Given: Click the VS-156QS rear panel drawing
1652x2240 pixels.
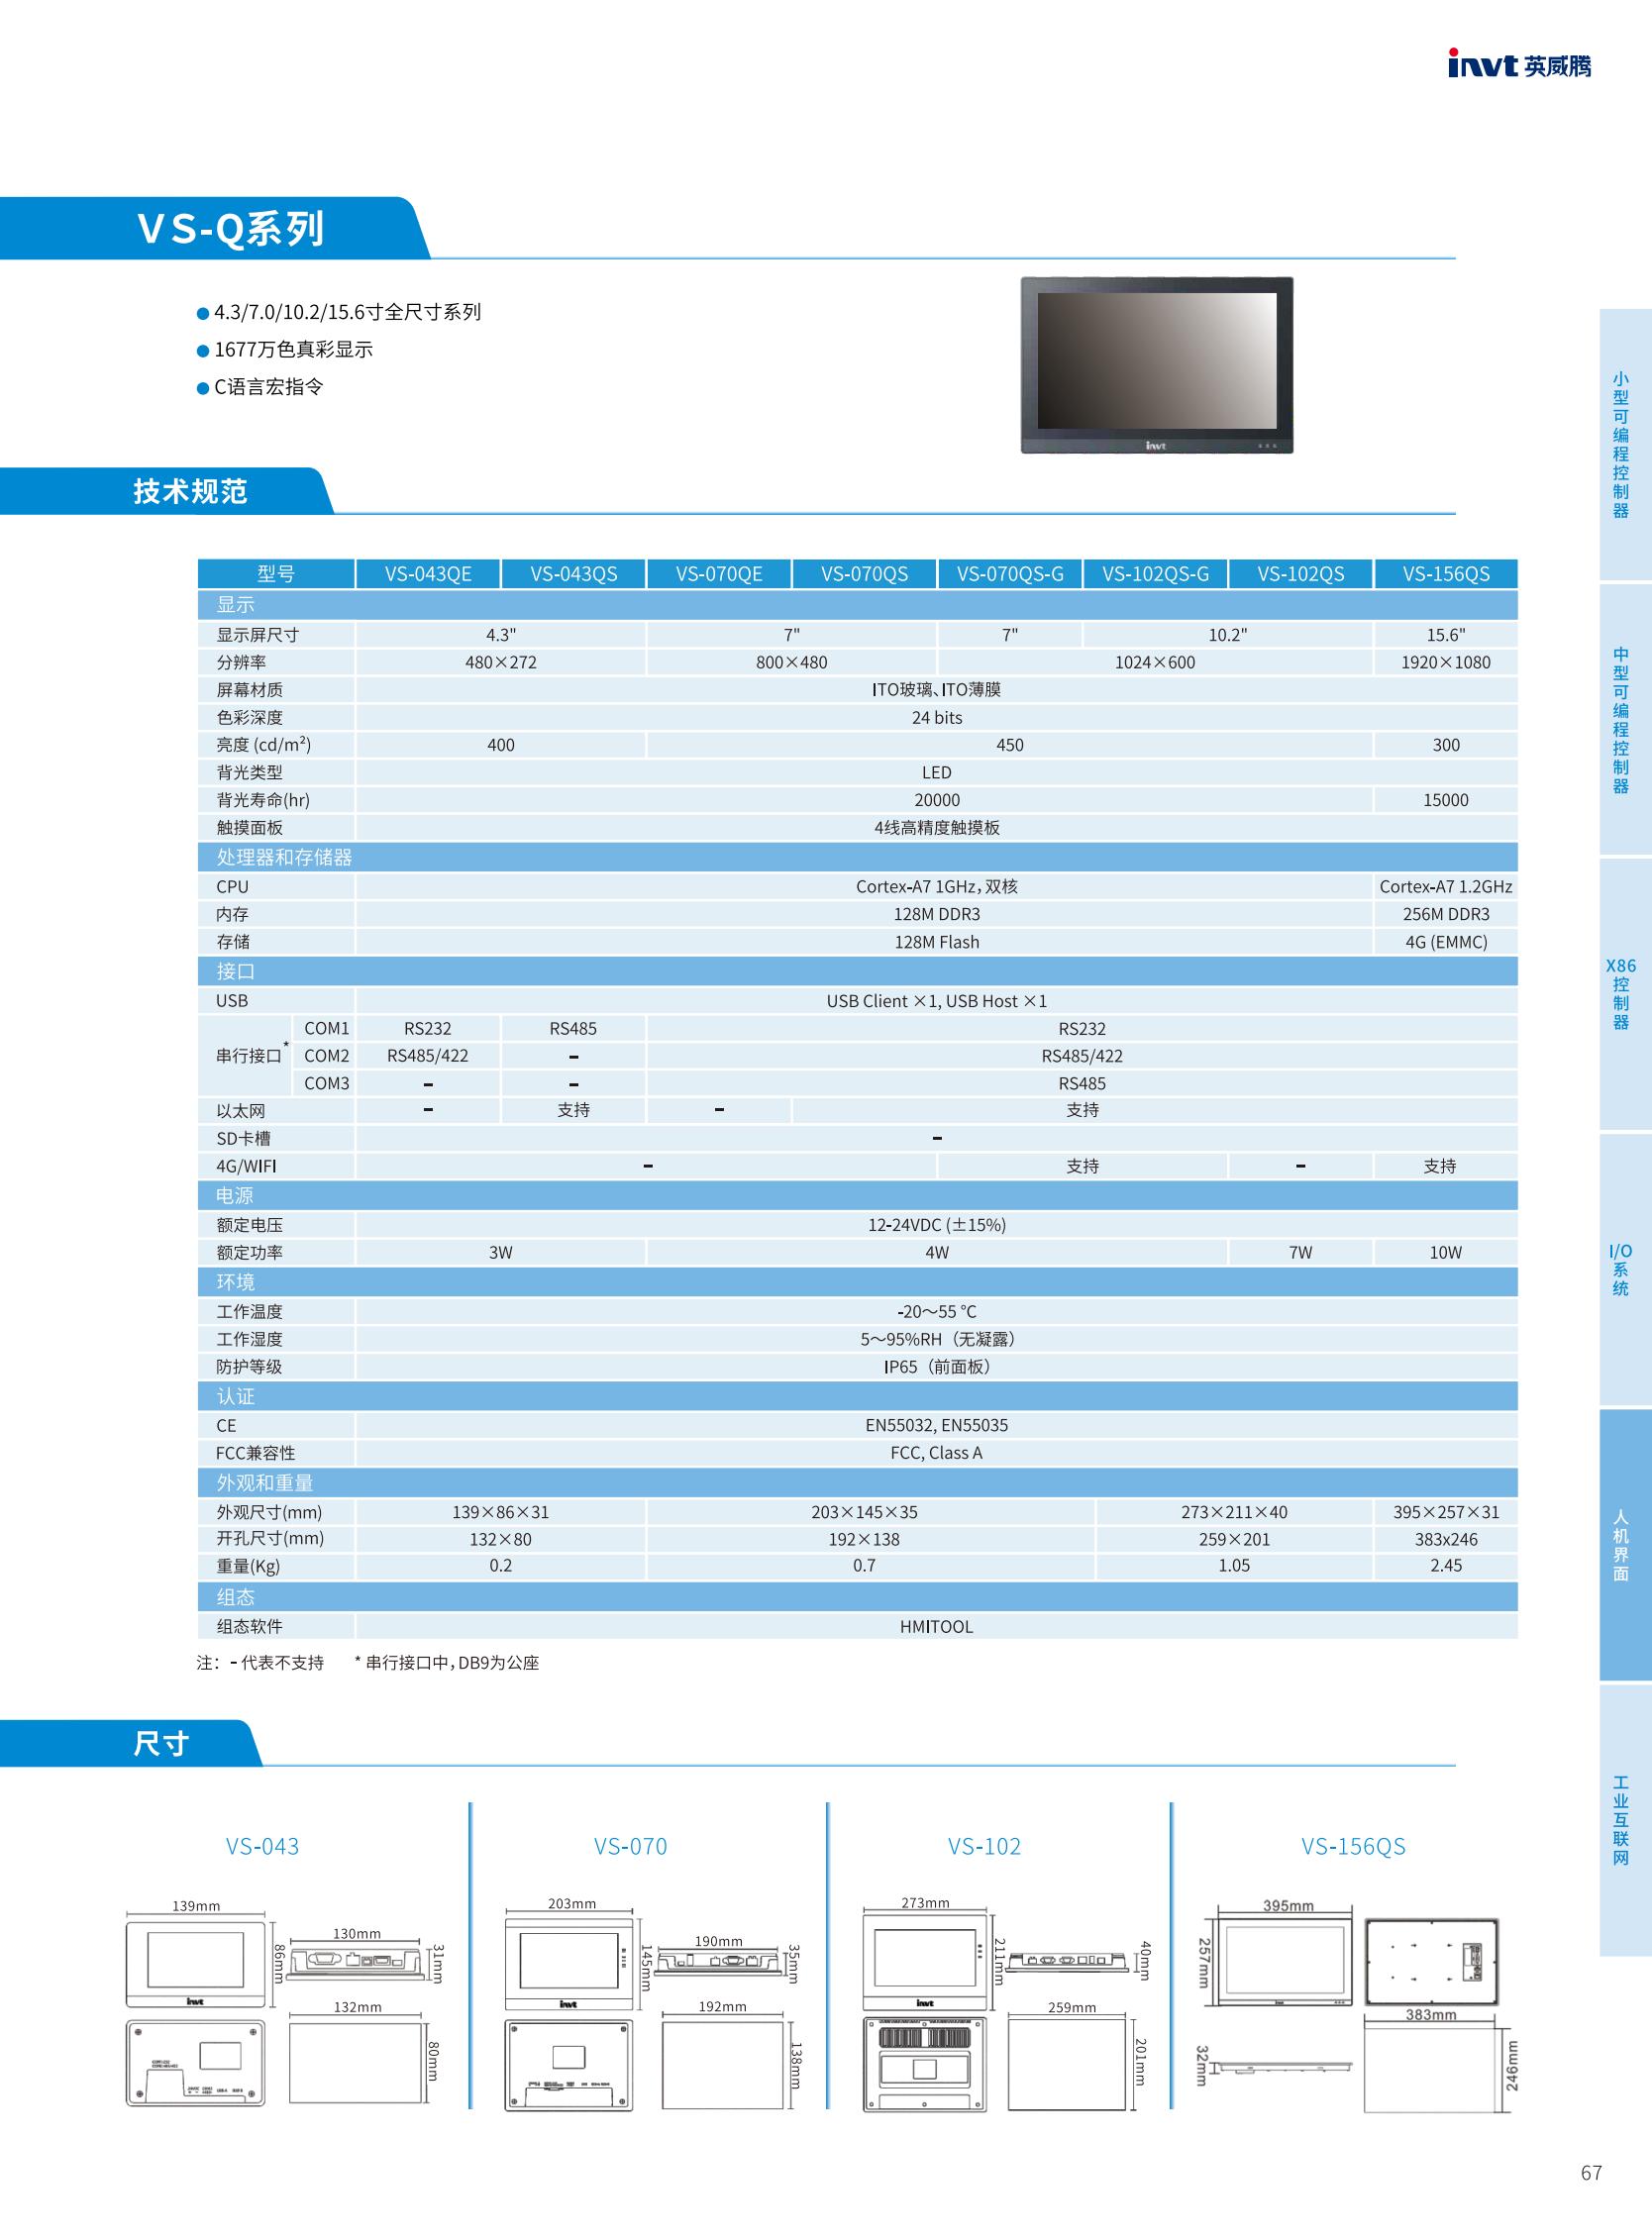Looking at the screenshot, I should click(x=1432, y=1961).
